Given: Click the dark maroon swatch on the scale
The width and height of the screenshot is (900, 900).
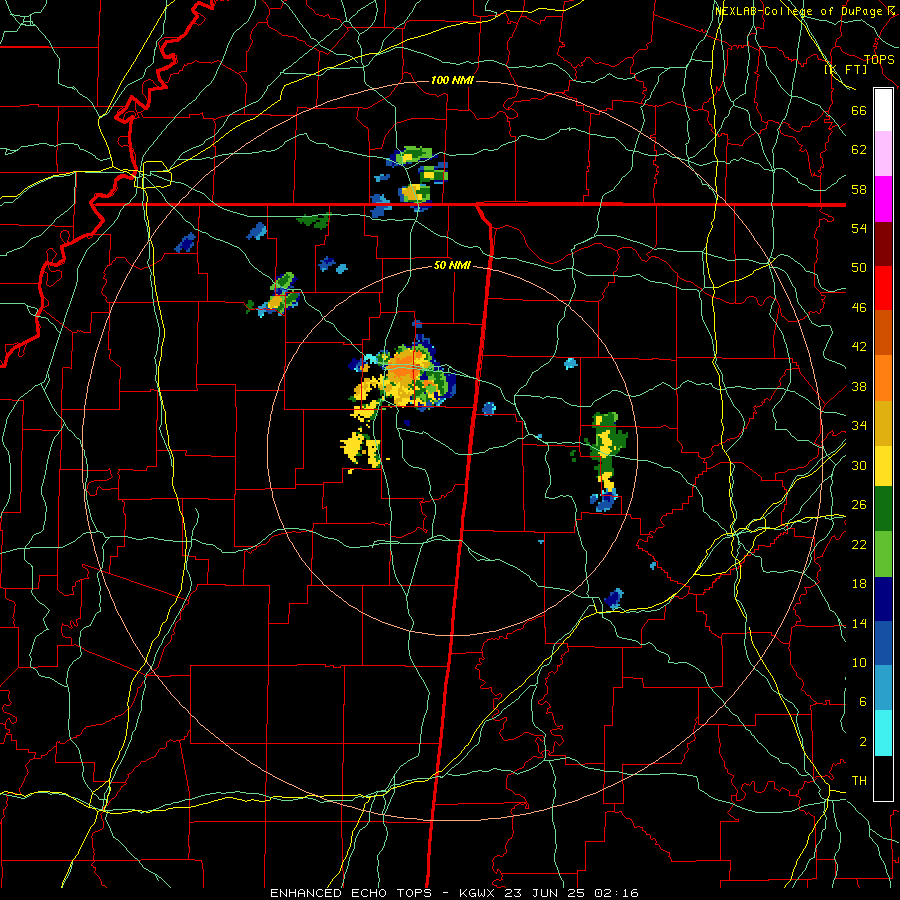Looking at the screenshot, I should click(883, 244).
